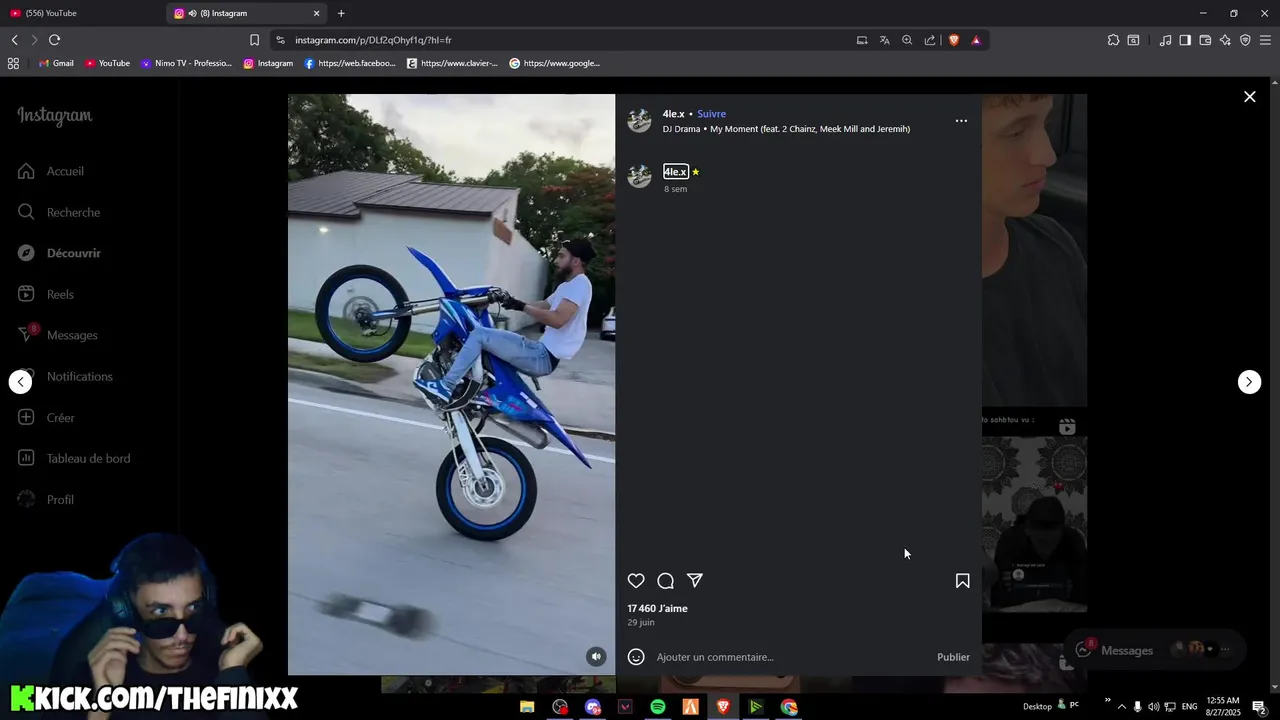Open the Gmail bookmark
Image resolution: width=1280 pixels, height=720 pixels.
pos(56,63)
